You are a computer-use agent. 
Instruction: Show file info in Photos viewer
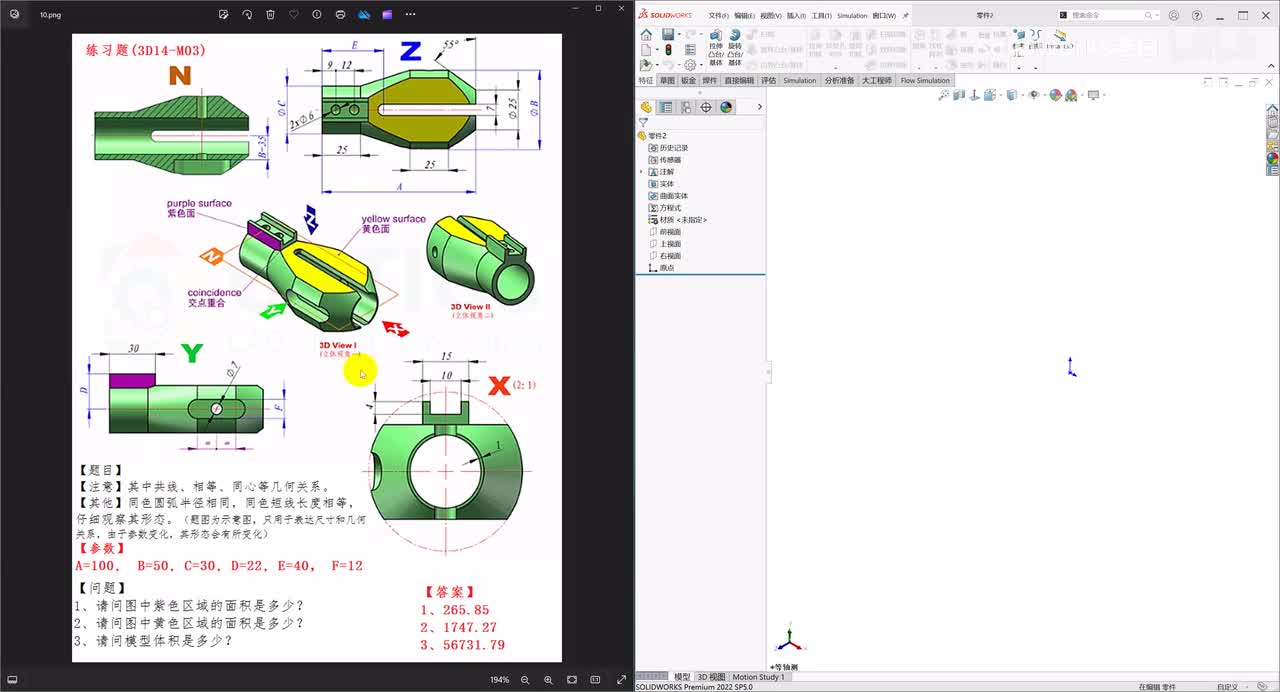pyautogui.click(x=317, y=15)
